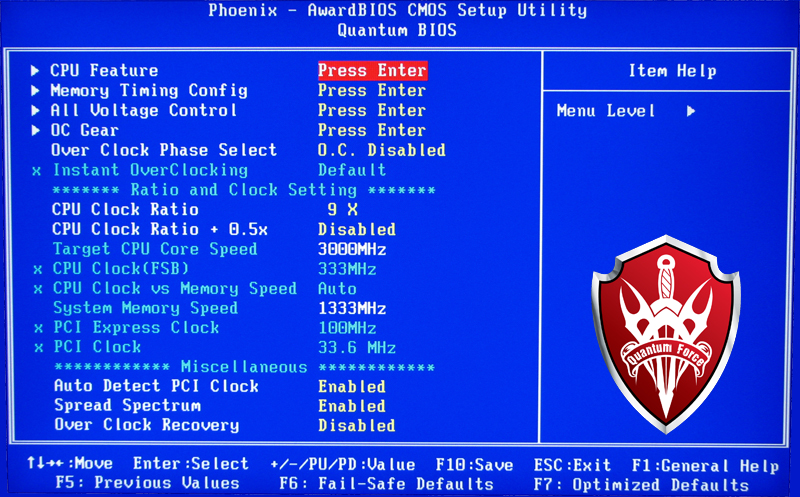This screenshot has width=800, height=497.
Task: Open the OC Gear submenu
Action: point(85,131)
